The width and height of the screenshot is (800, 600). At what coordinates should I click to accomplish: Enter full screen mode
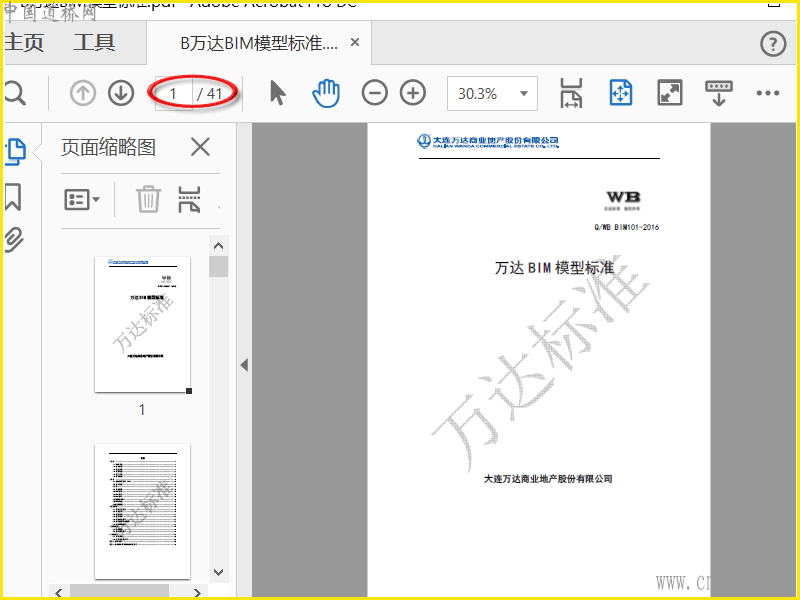669,93
